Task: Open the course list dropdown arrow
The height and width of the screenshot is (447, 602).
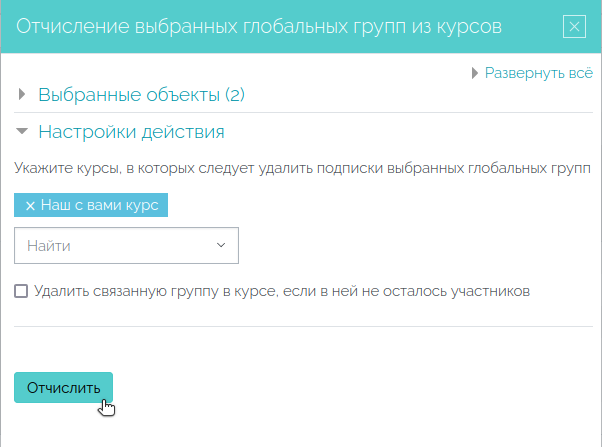Action: [221, 245]
